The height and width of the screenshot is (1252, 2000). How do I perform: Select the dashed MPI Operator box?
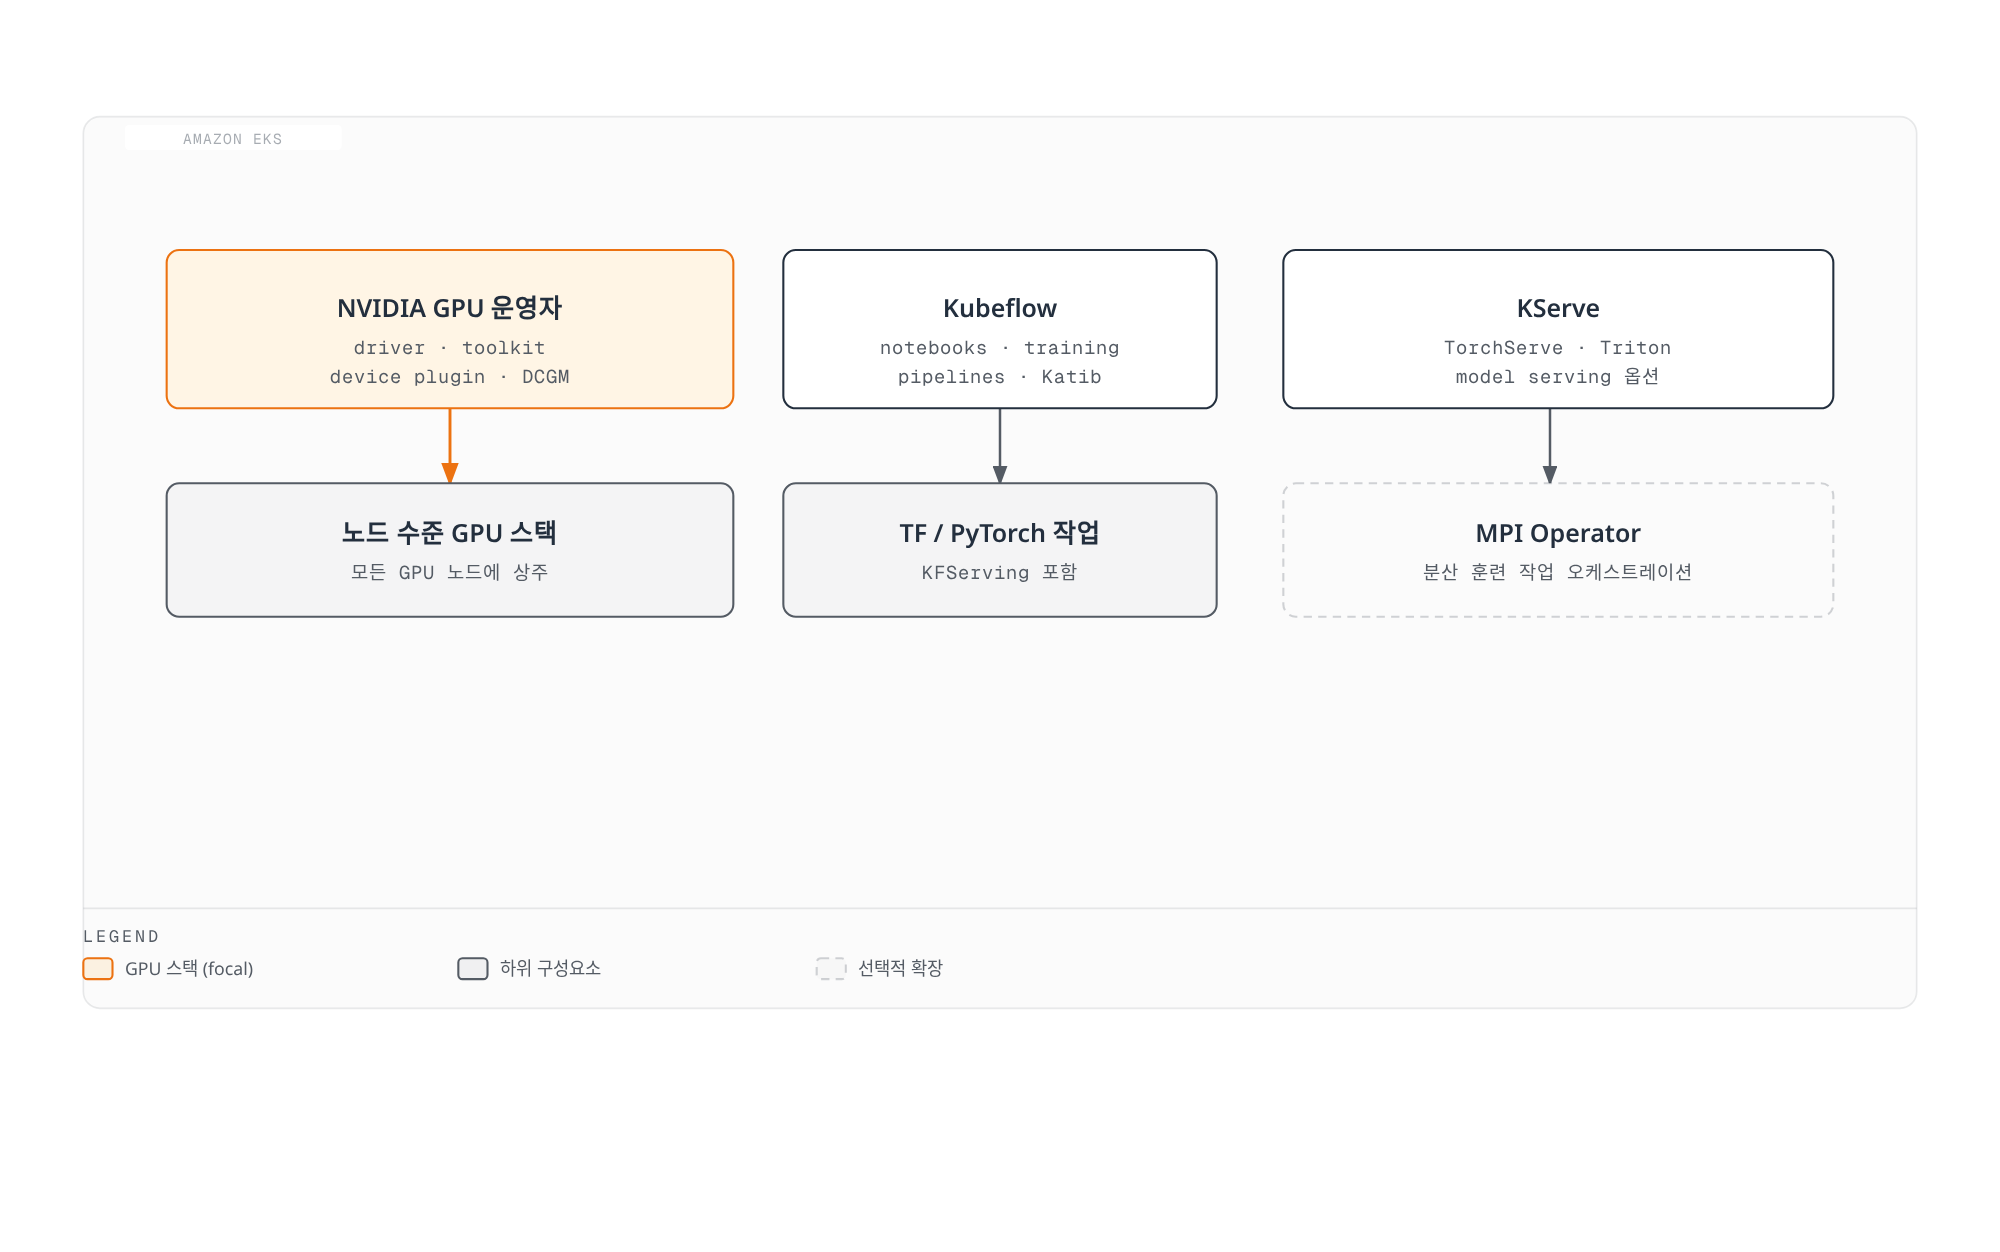[1558, 550]
